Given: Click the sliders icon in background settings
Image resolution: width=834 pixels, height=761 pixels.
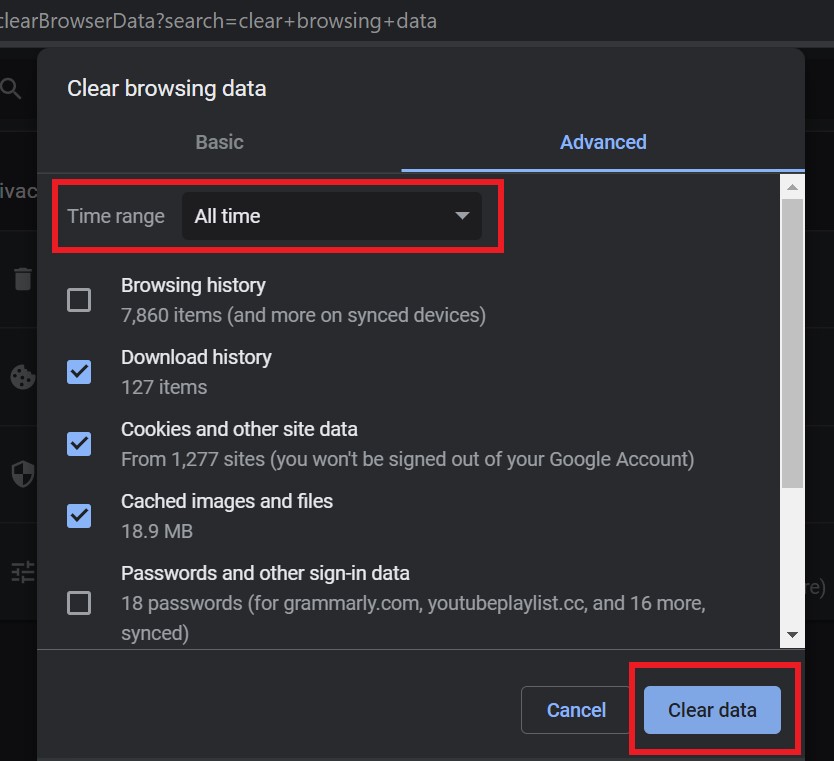Looking at the screenshot, I should [23, 572].
